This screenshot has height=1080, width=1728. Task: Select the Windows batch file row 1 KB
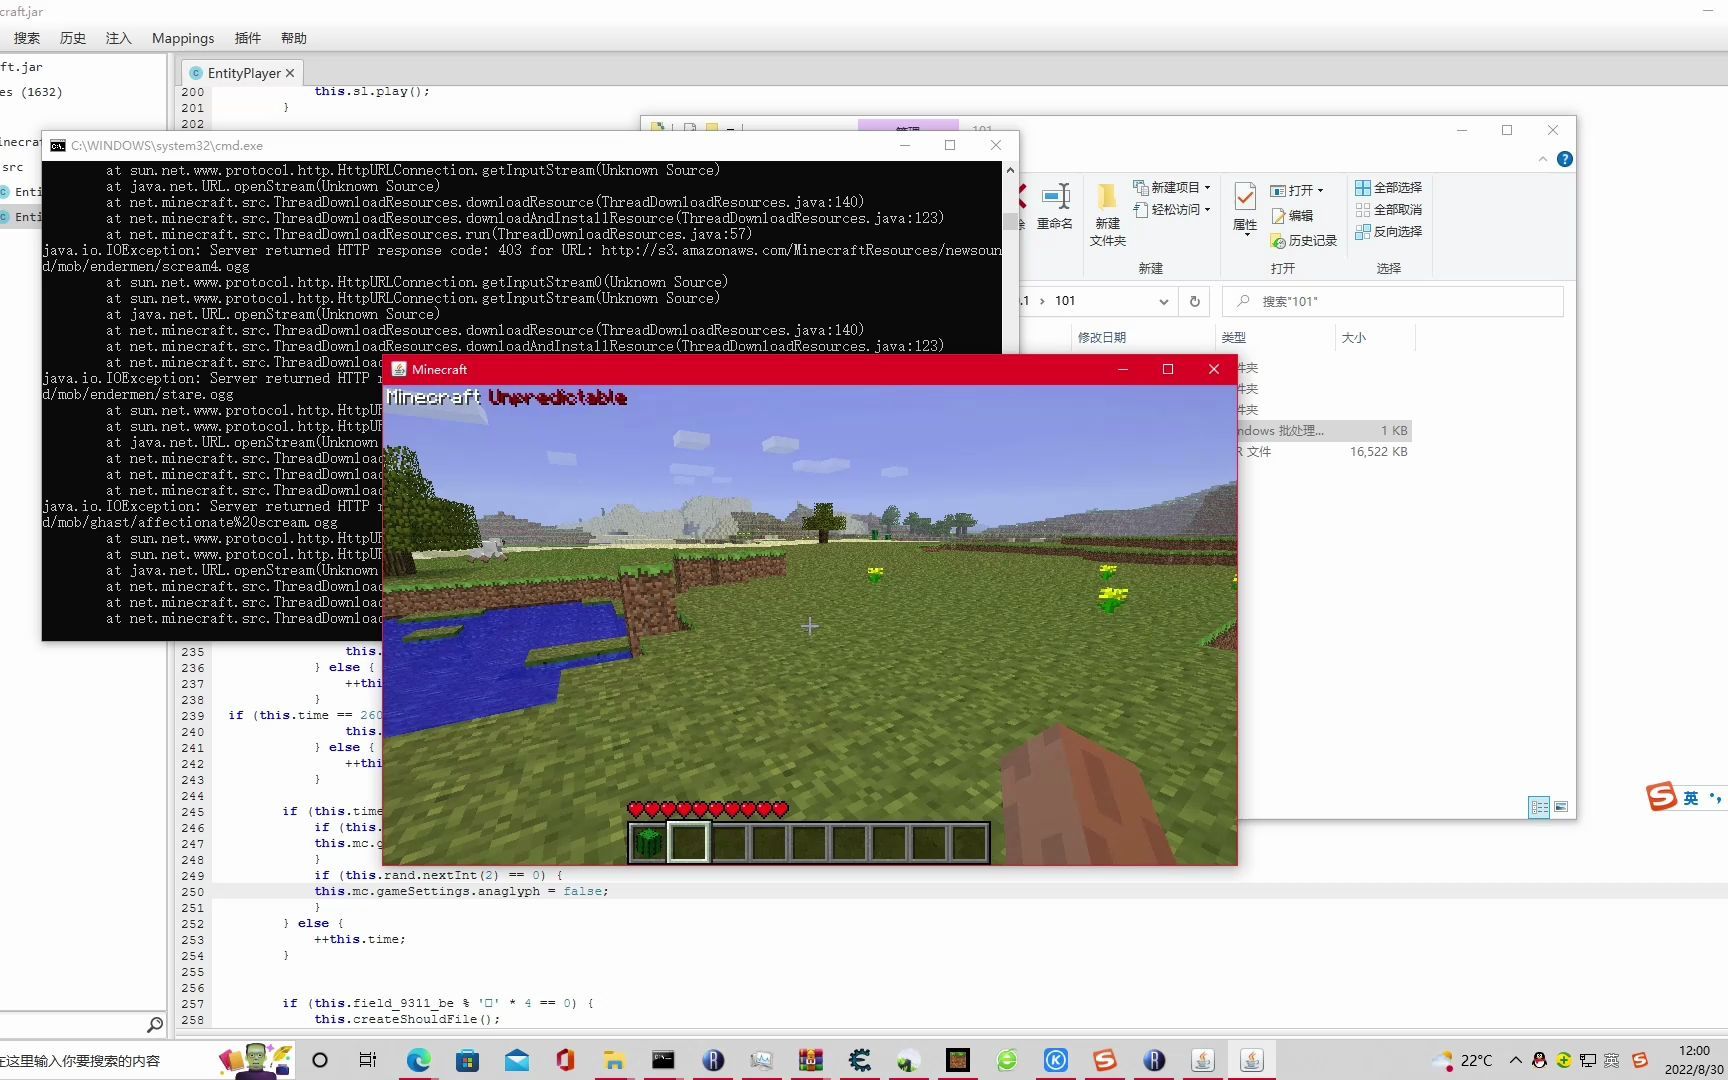[1323, 430]
